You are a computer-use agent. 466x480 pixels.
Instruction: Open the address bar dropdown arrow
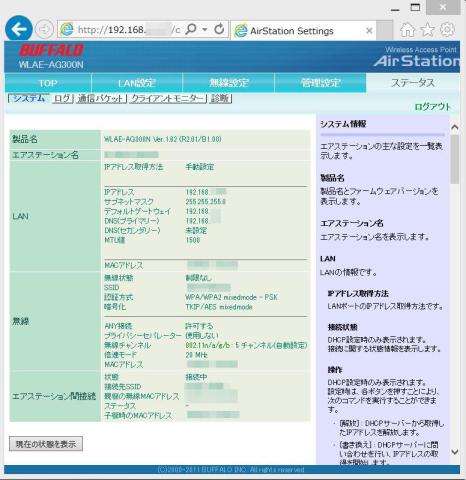205,30
